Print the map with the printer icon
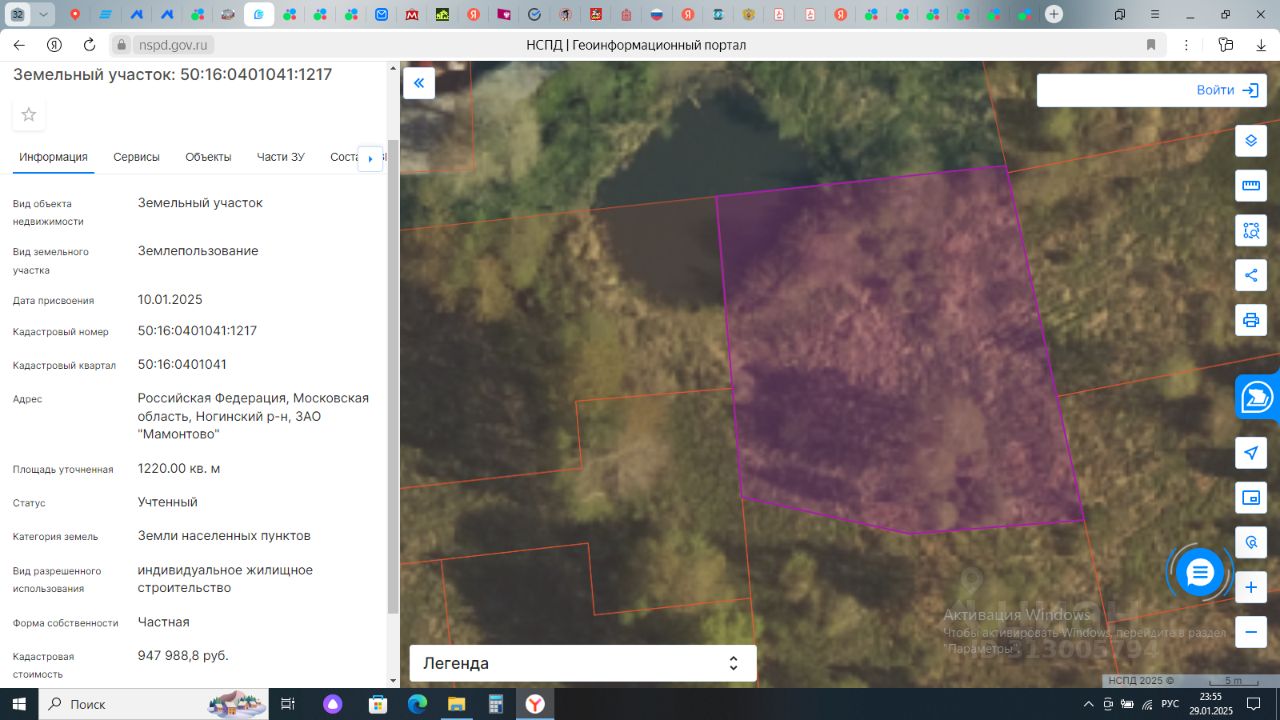The width and height of the screenshot is (1280, 720). pyautogui.click(x=1250, y=320)
